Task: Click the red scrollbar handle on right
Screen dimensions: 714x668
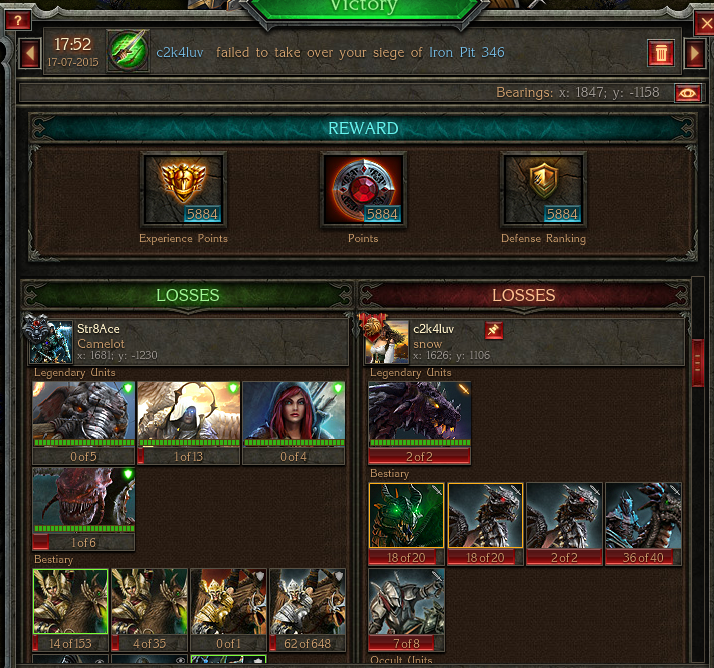Action: [698, 363]
